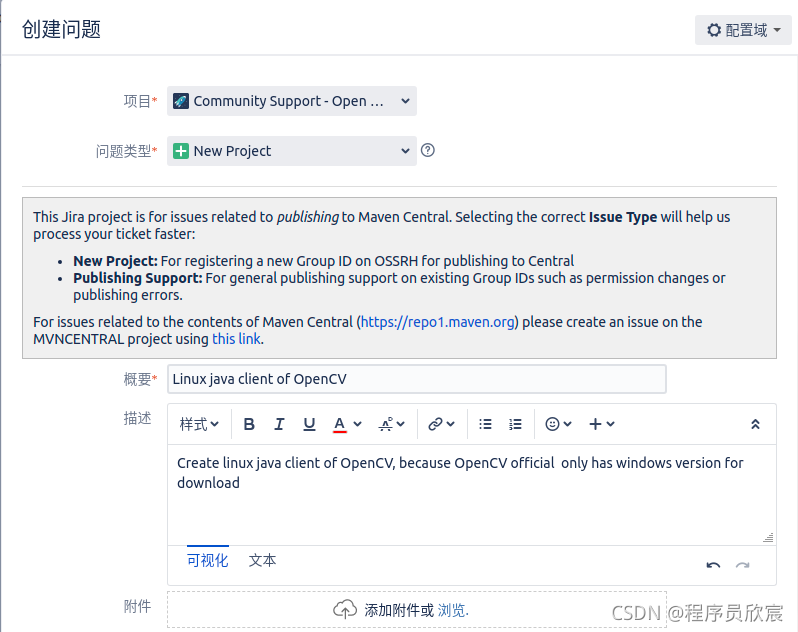
Task: Open the more text formatting dropdown
Action: click(x=391, y=424)
